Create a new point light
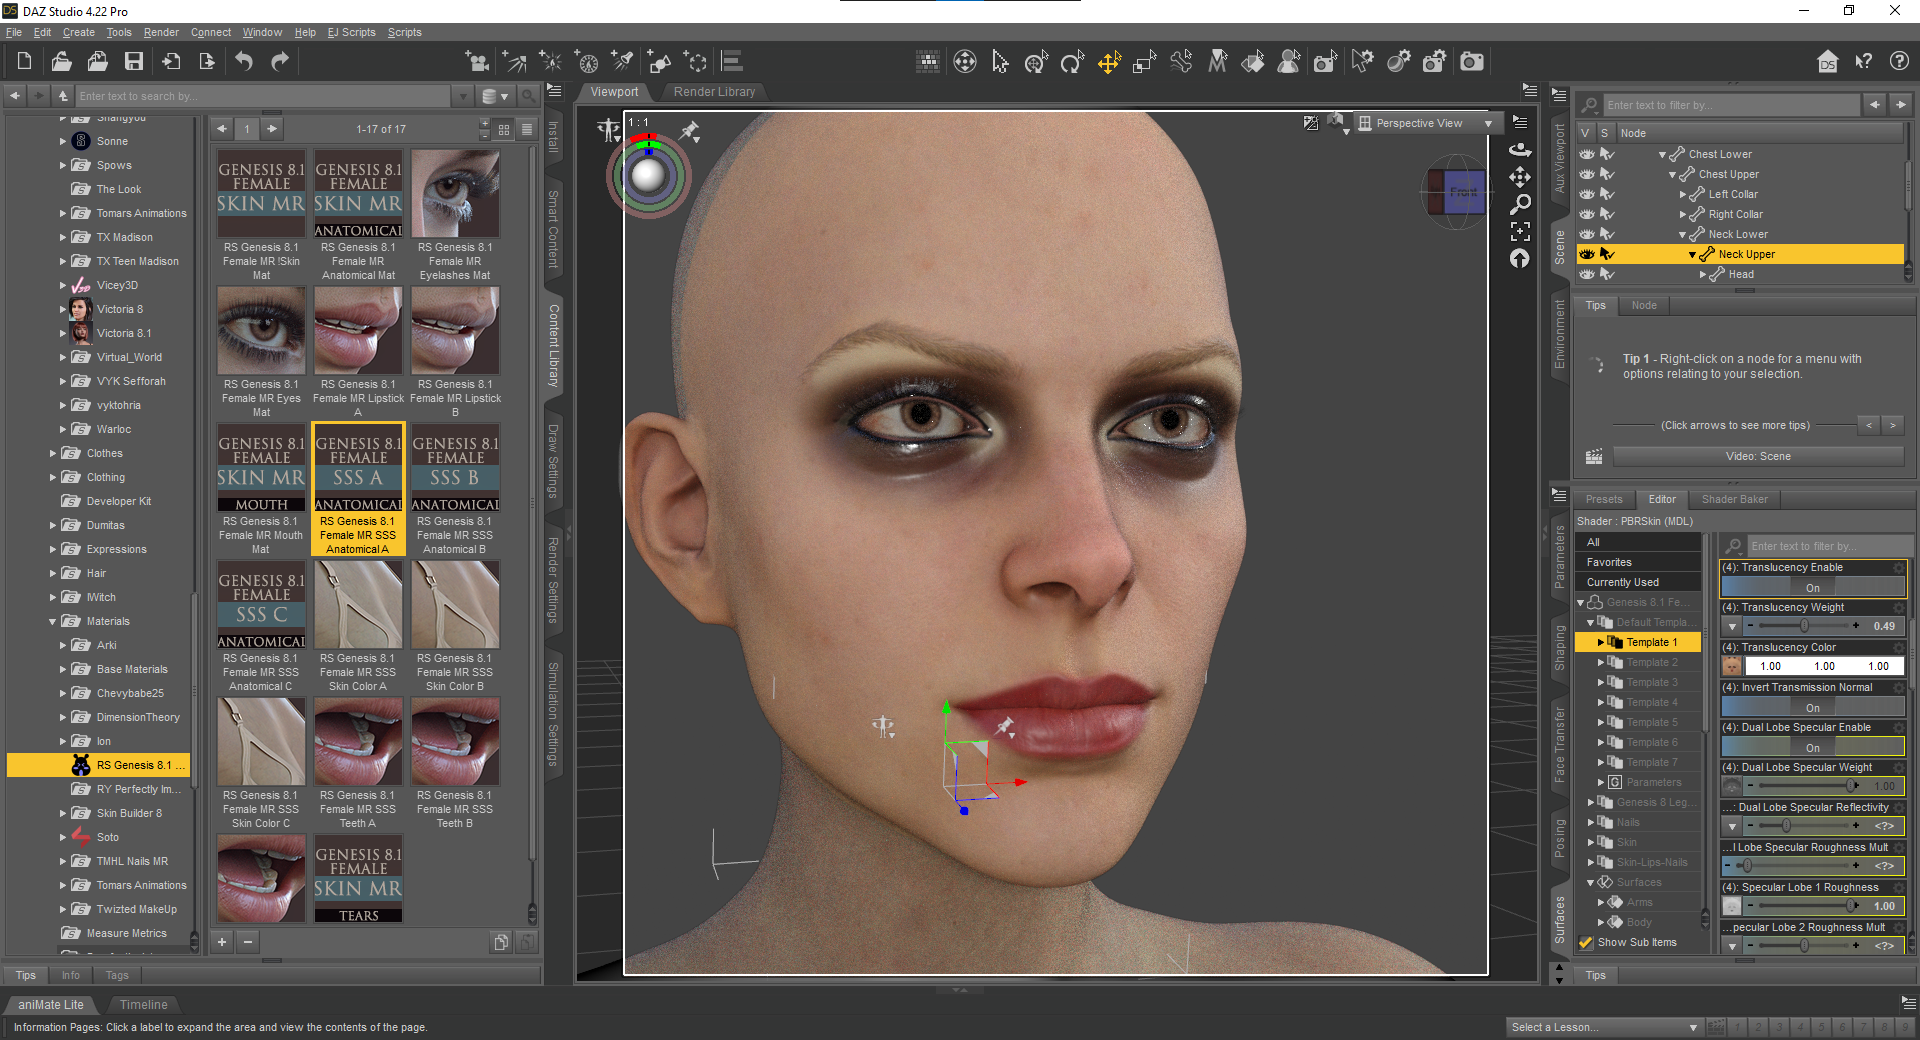 click(551, 62)
